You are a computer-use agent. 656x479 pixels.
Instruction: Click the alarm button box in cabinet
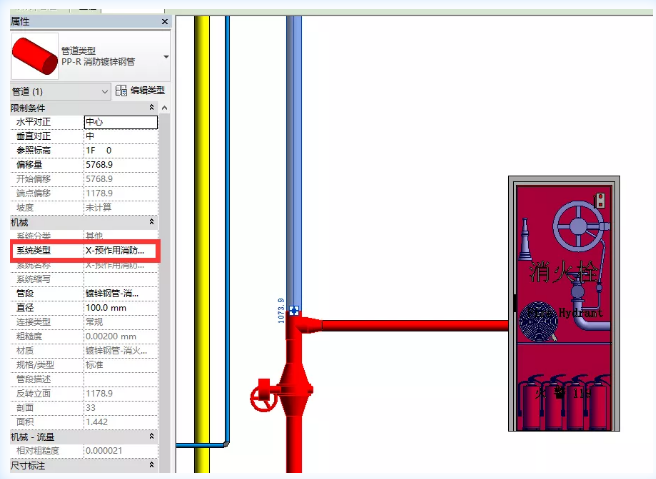600,201
